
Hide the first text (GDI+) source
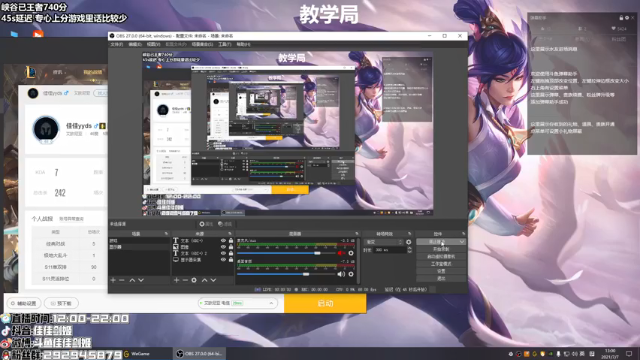click(223, 241)
